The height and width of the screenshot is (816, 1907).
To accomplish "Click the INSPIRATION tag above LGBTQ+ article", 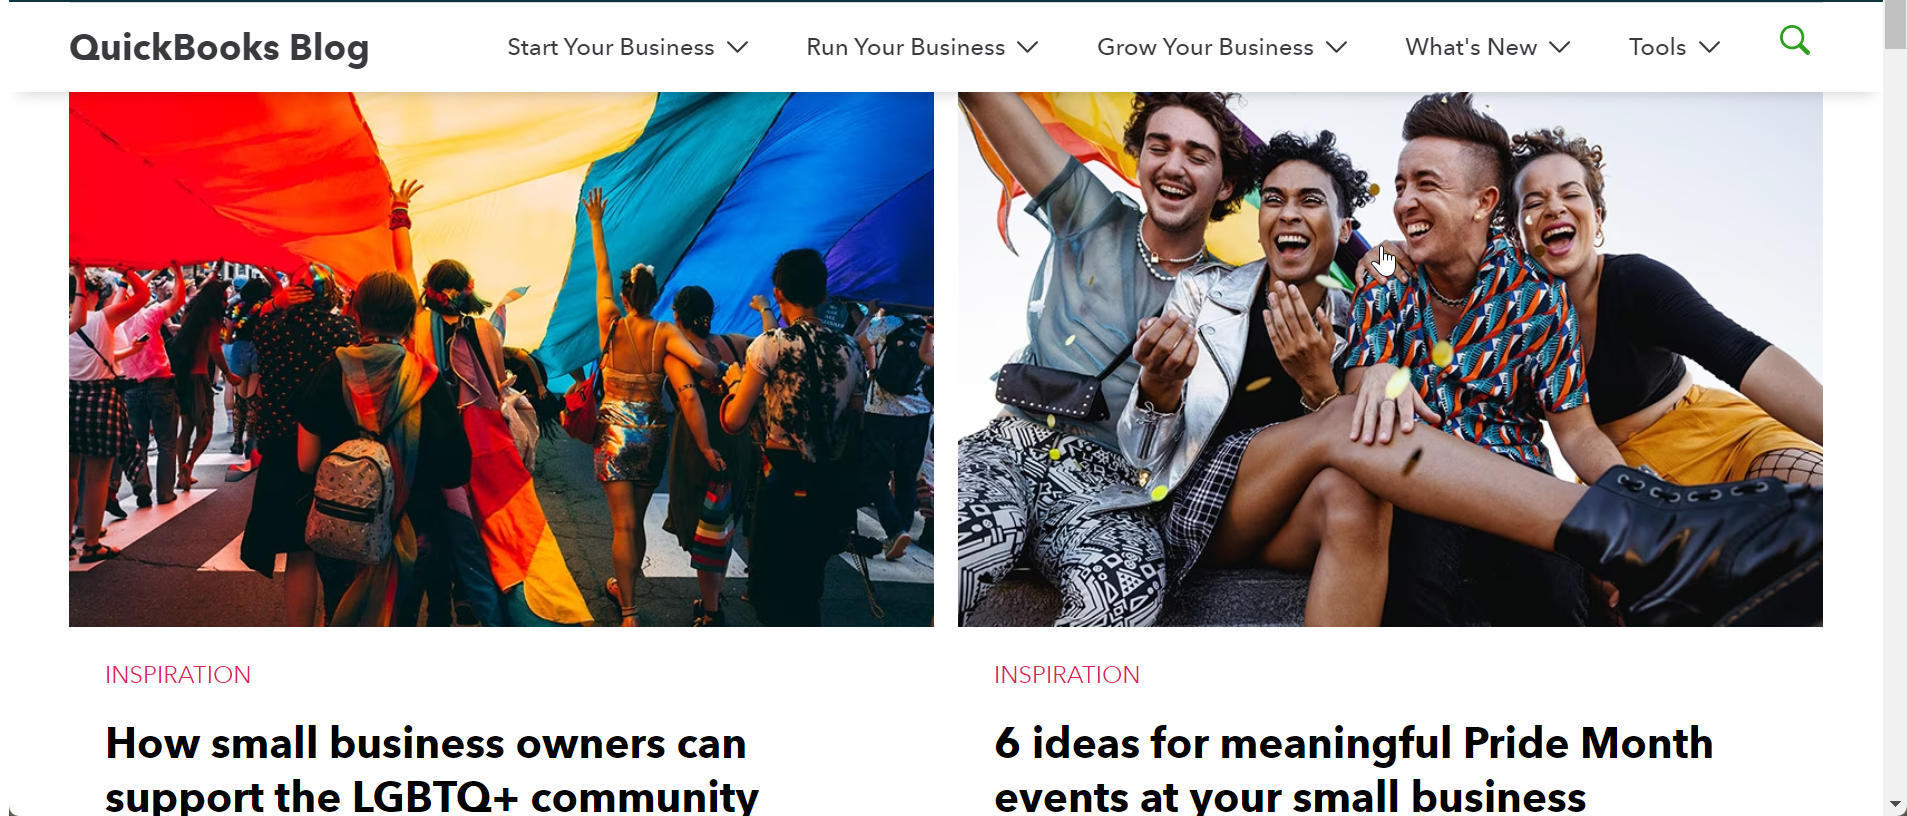I will point(178,675).
